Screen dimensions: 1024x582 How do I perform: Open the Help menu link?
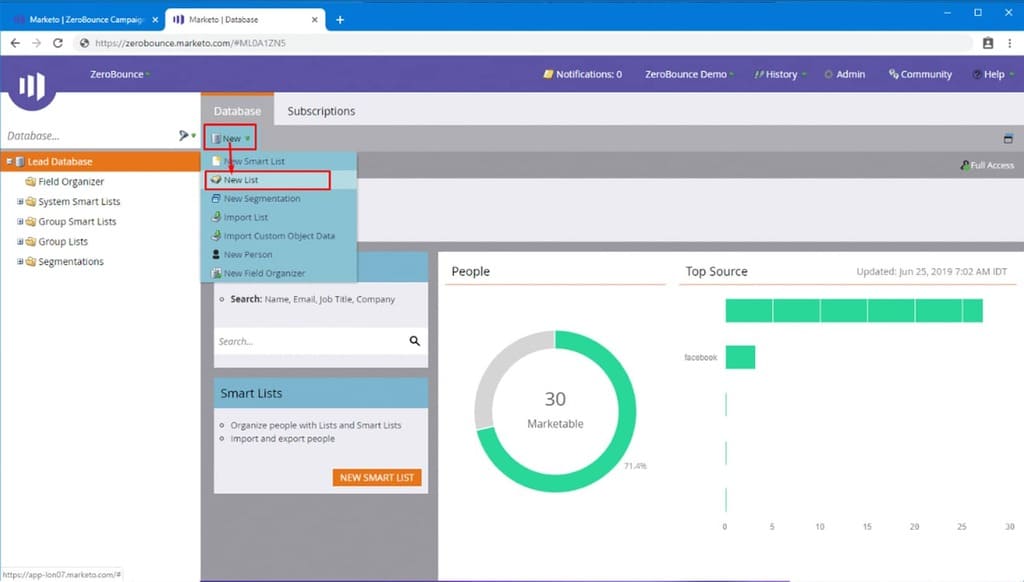click(993, 74)
